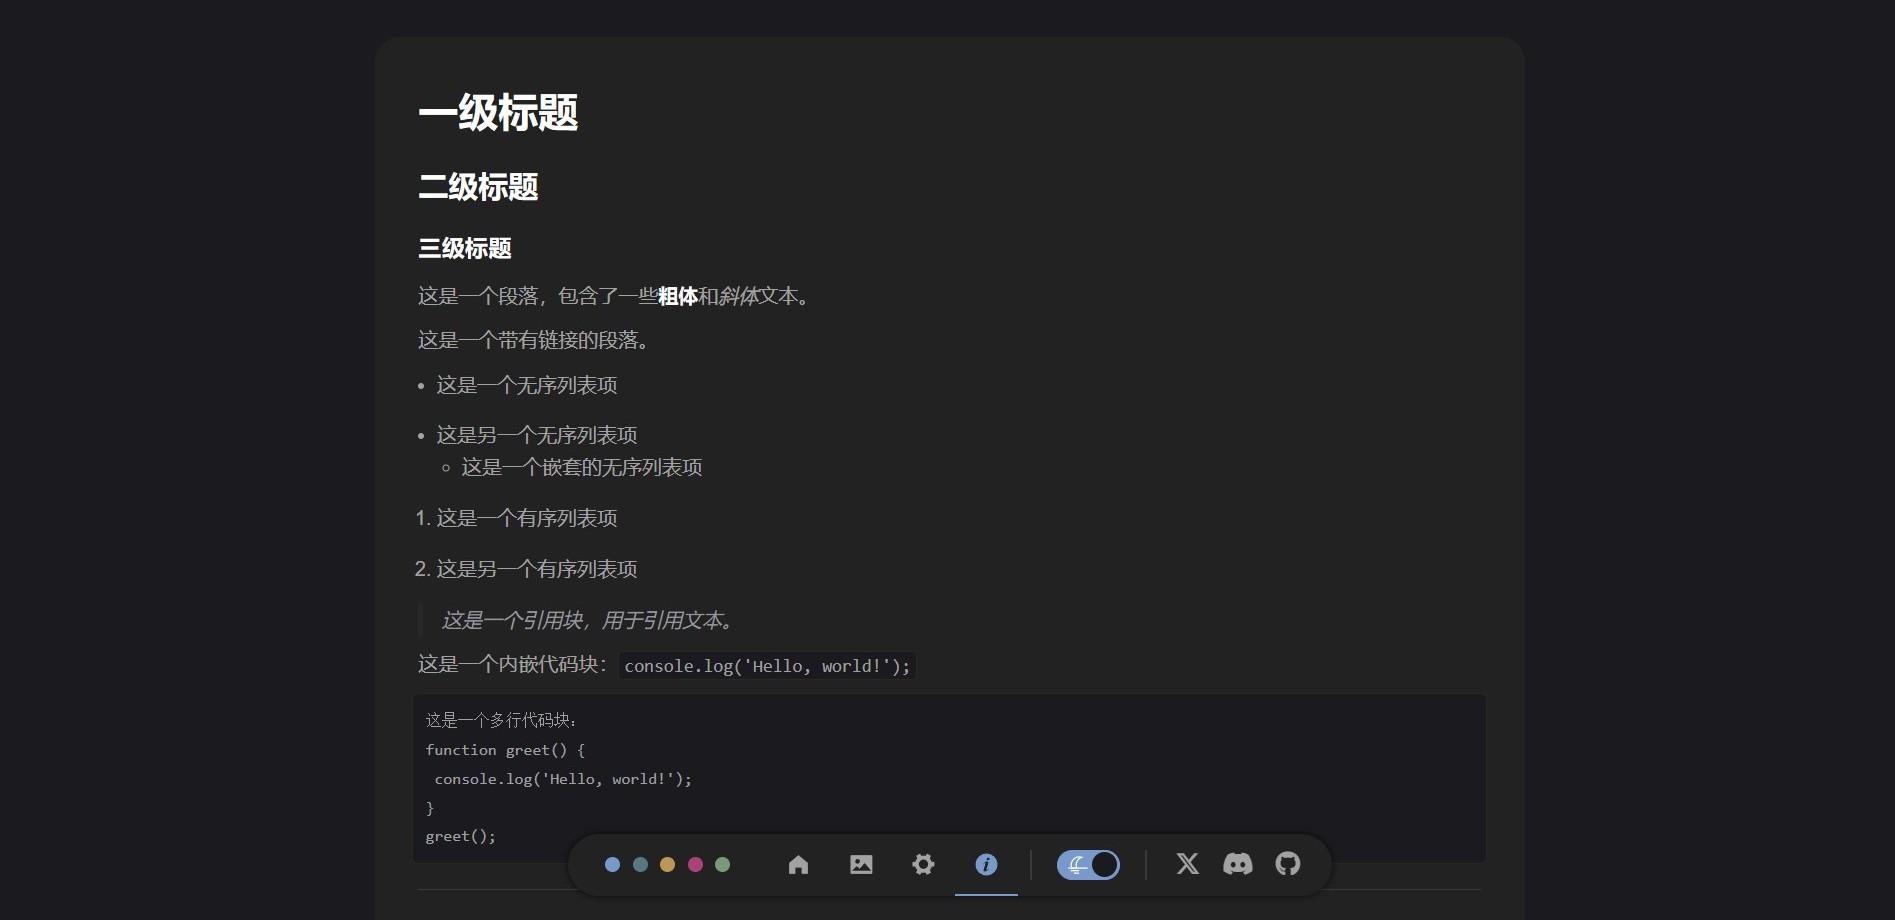Open the GitHub icon link

pos(1288,864)
